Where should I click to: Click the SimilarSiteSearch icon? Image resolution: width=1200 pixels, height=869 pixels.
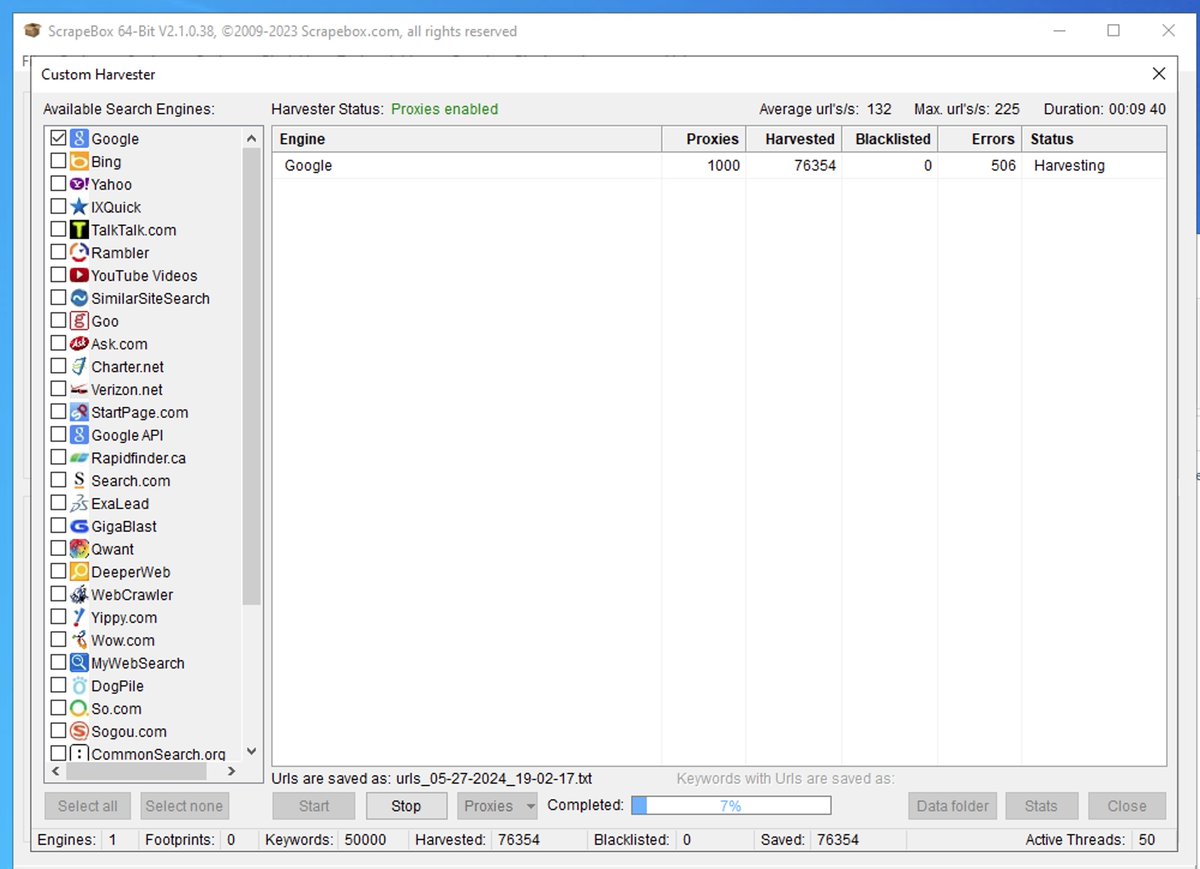[x=79, y=298]
